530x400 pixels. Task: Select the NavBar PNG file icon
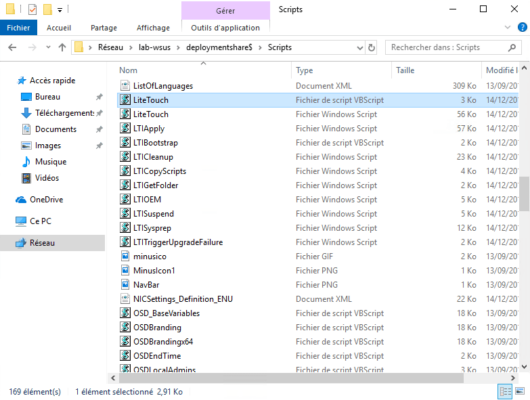(125, 284)
